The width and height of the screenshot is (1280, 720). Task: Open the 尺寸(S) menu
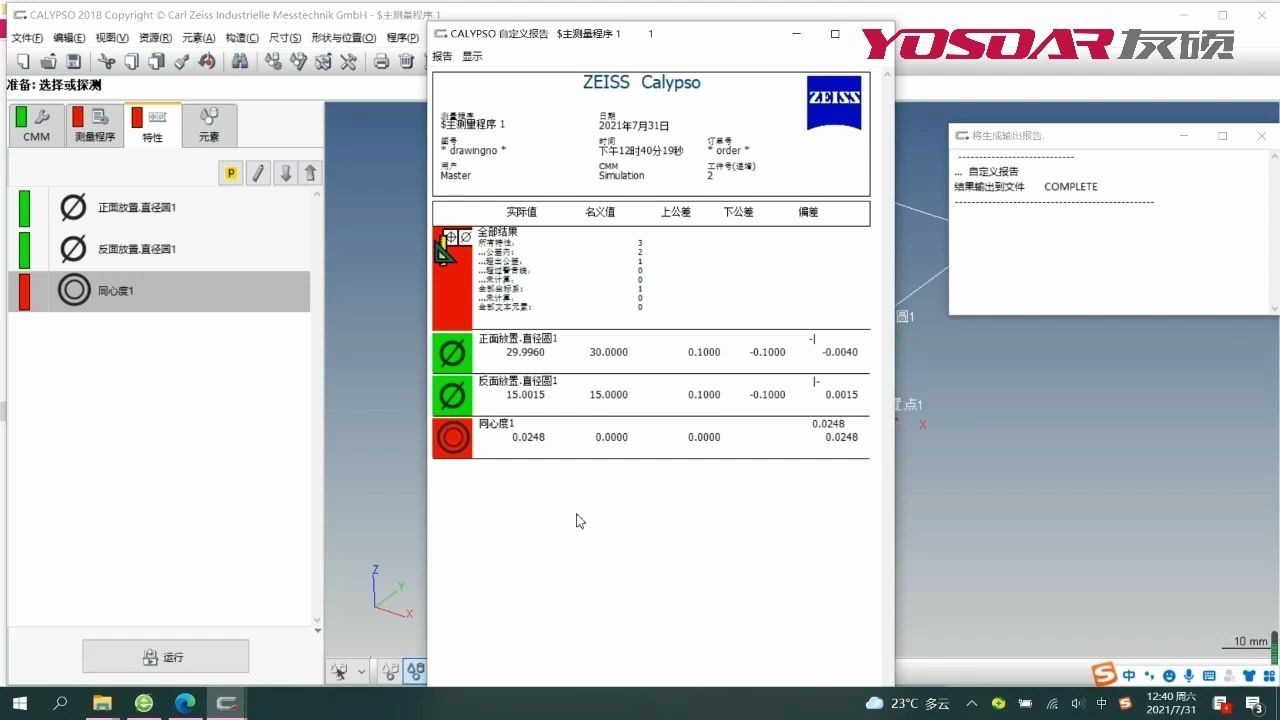pos(285,38)
